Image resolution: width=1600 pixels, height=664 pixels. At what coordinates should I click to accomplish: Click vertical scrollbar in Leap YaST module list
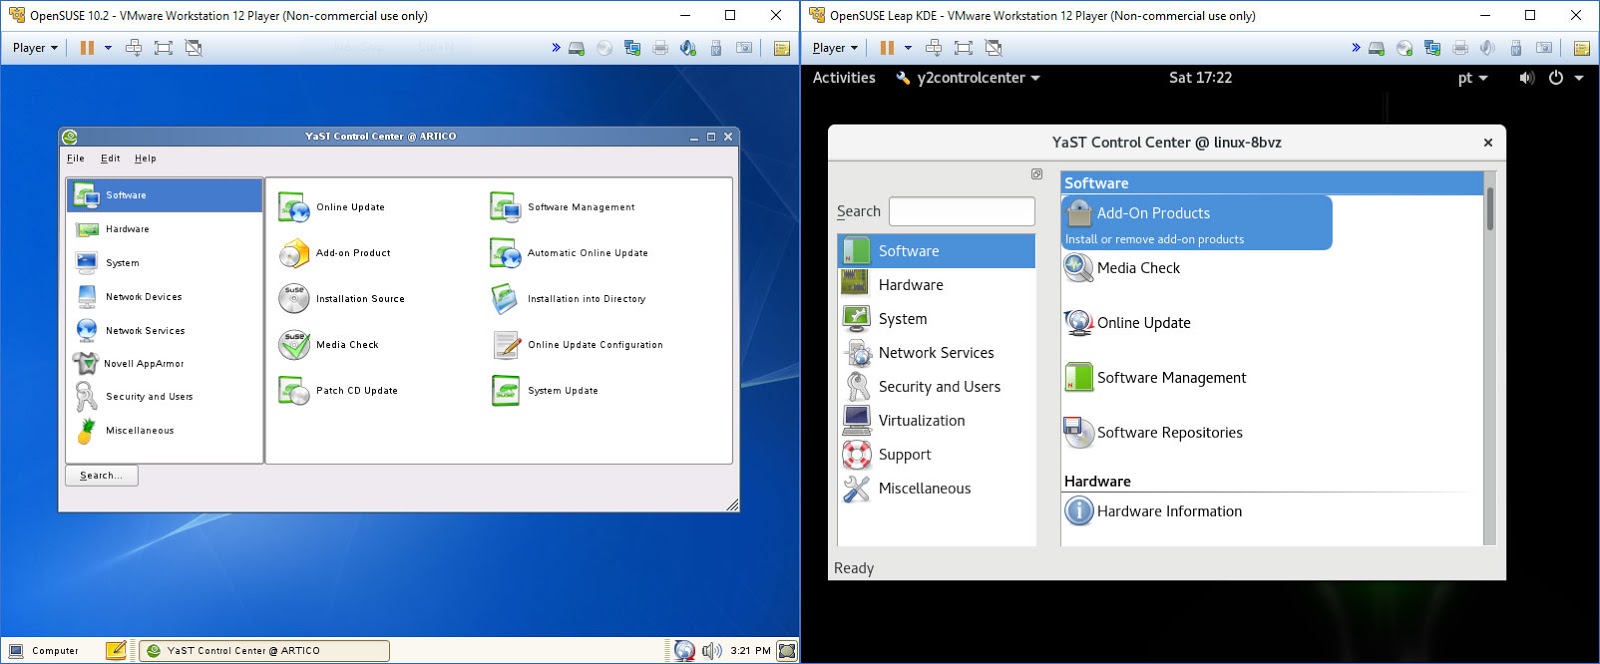[1489, 208]
